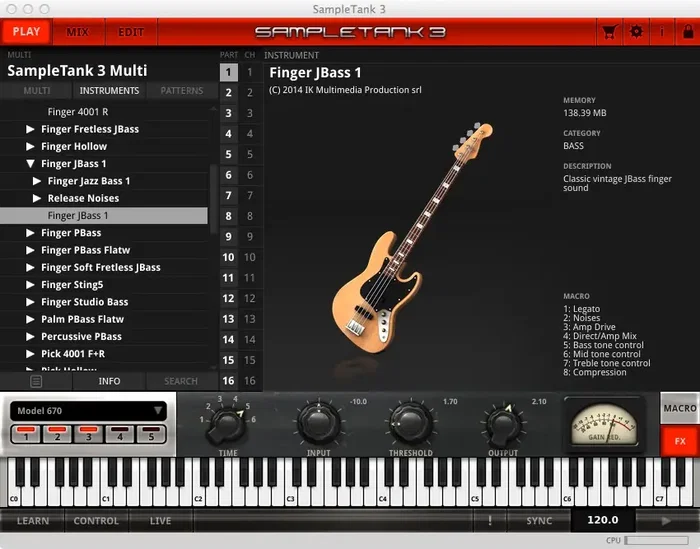Expand Finger Fretless JBass folder

pyautogui.click(x=30, y=129)
